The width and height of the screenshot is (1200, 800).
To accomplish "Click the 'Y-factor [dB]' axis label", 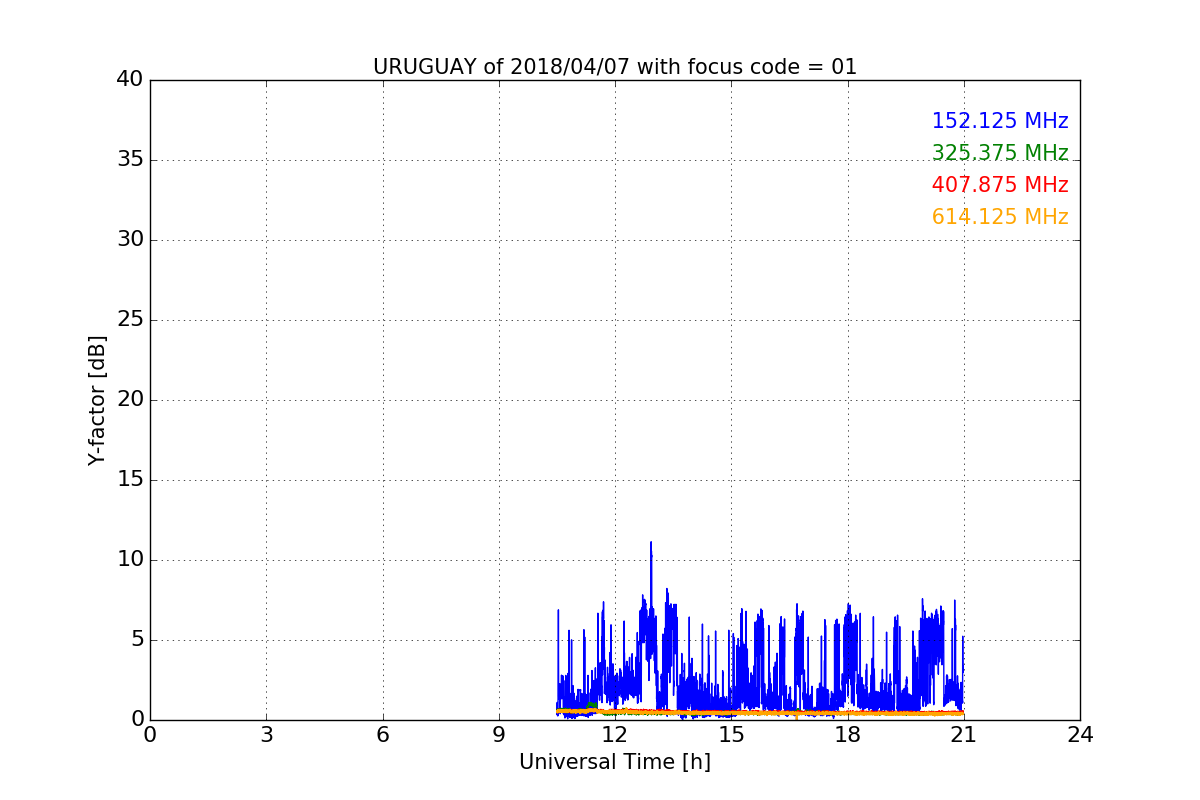I will [x=97, y=400].
